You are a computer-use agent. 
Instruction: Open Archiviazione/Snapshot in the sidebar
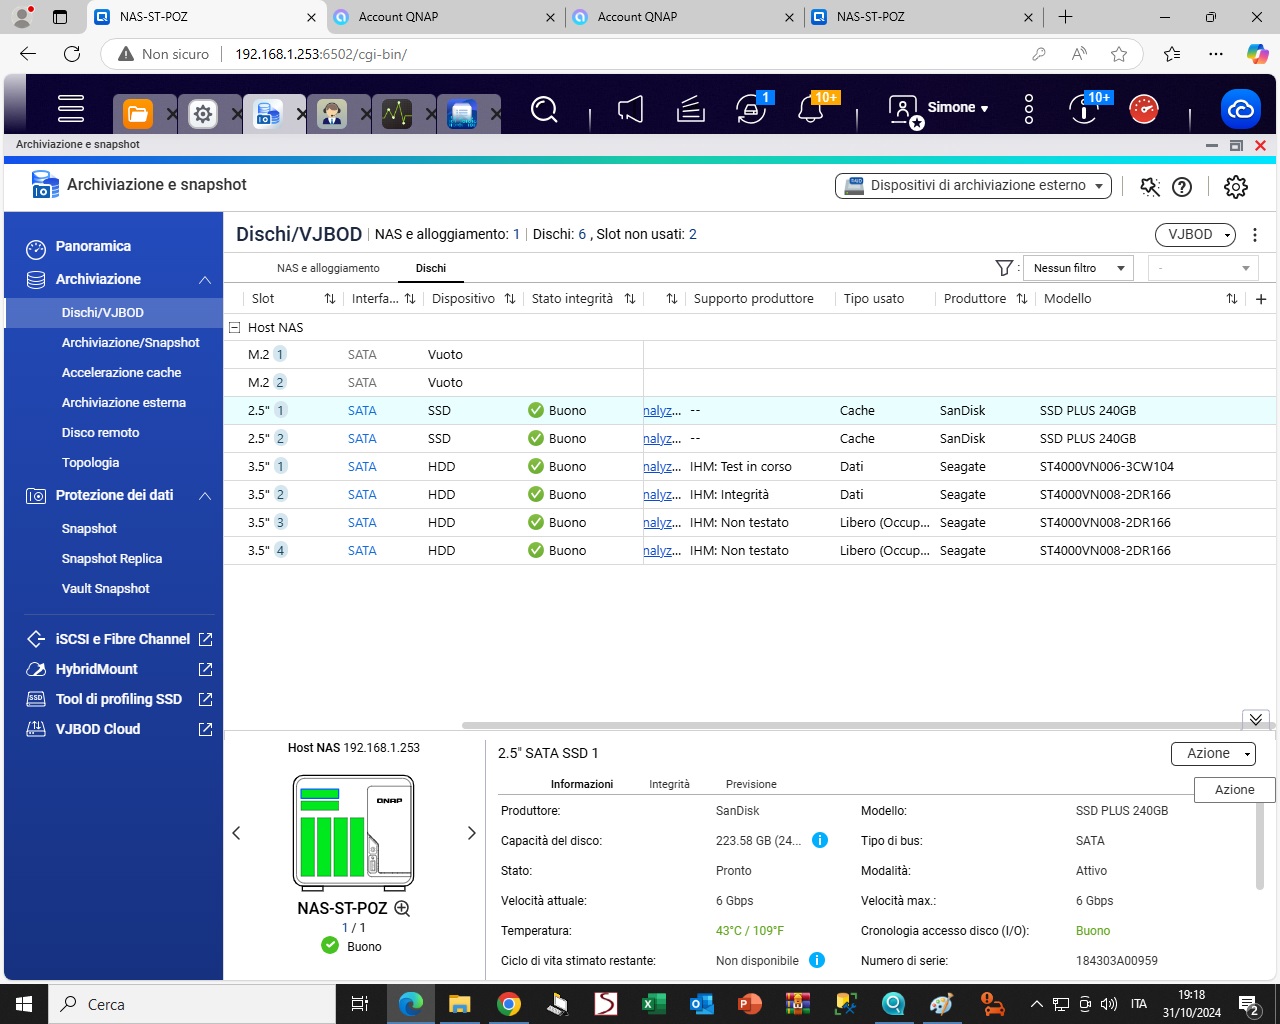point(130,343)
